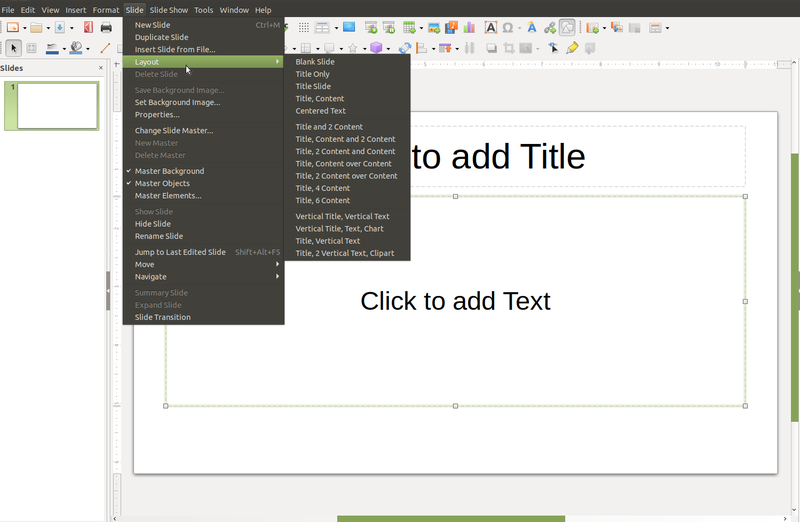Image resolution: width=800 pixels, height=522 pixels.
Task: Click the Align objects icon
Action: point(421,48)
